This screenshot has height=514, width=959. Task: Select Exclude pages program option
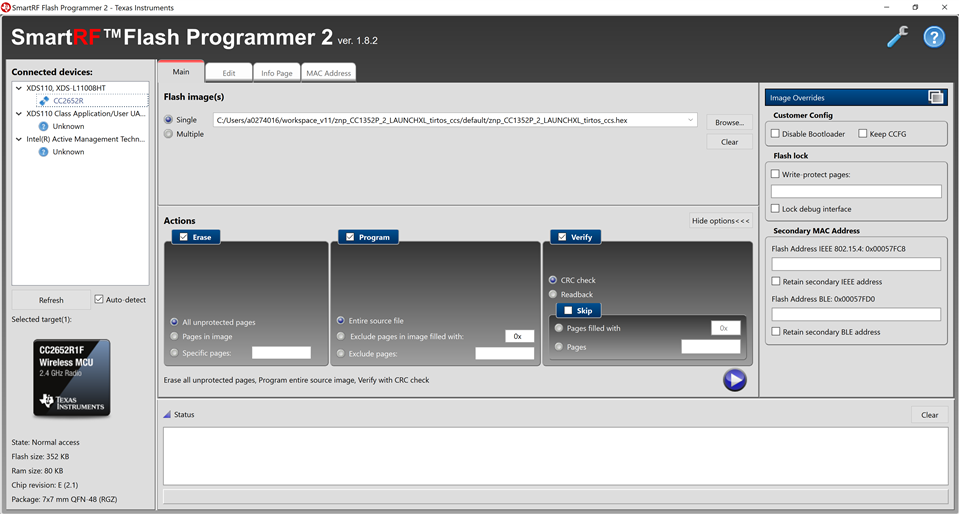(x=341, y=354)
